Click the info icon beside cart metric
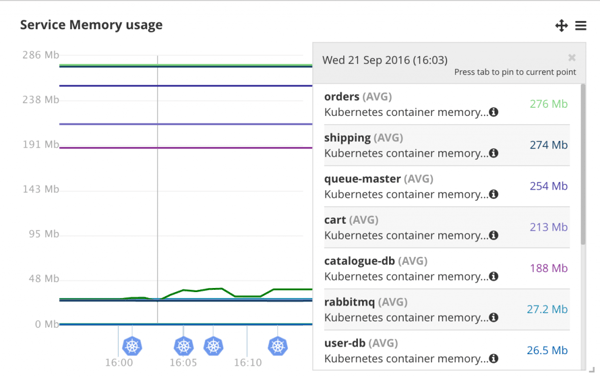600x377 pixels. point(494,235)
